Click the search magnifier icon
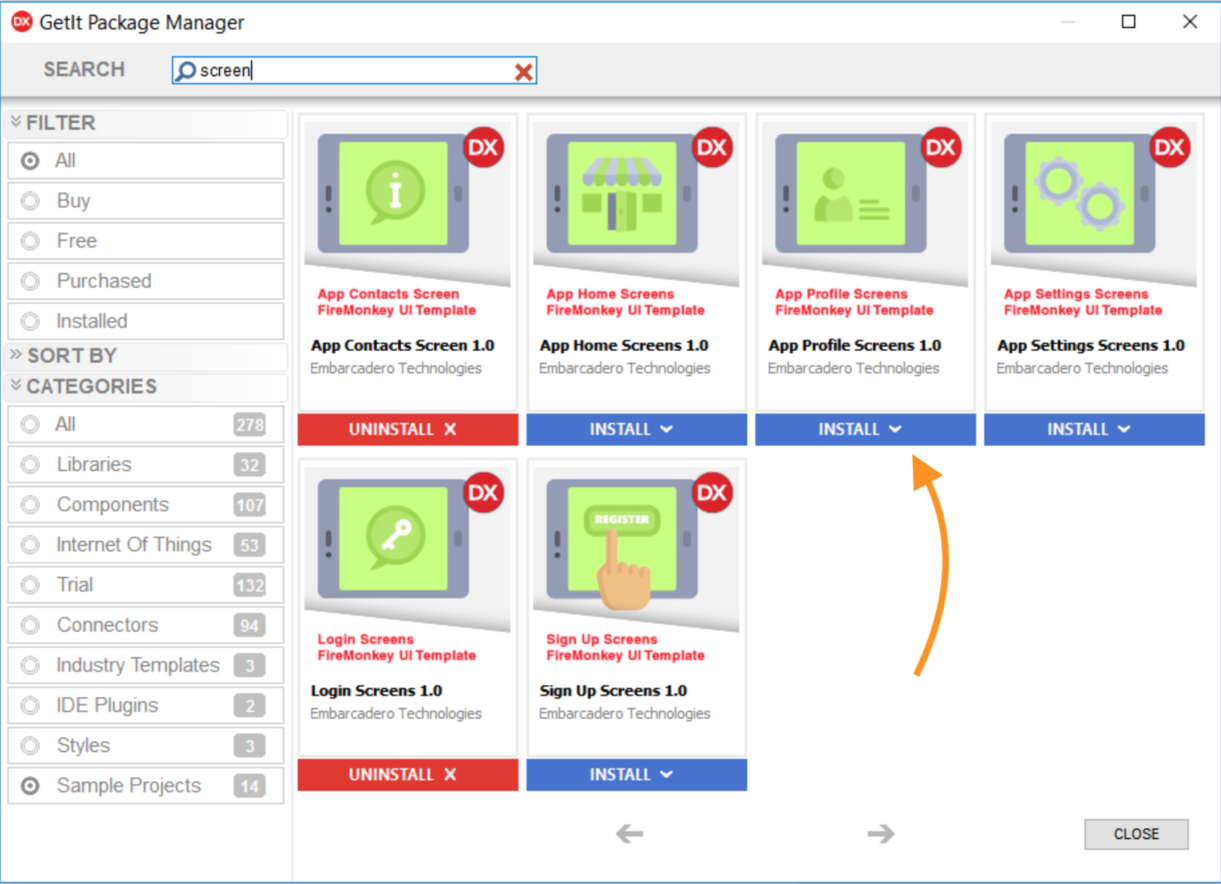The height and width of the screenshot is (884, 1221). (x=186, y=71)
